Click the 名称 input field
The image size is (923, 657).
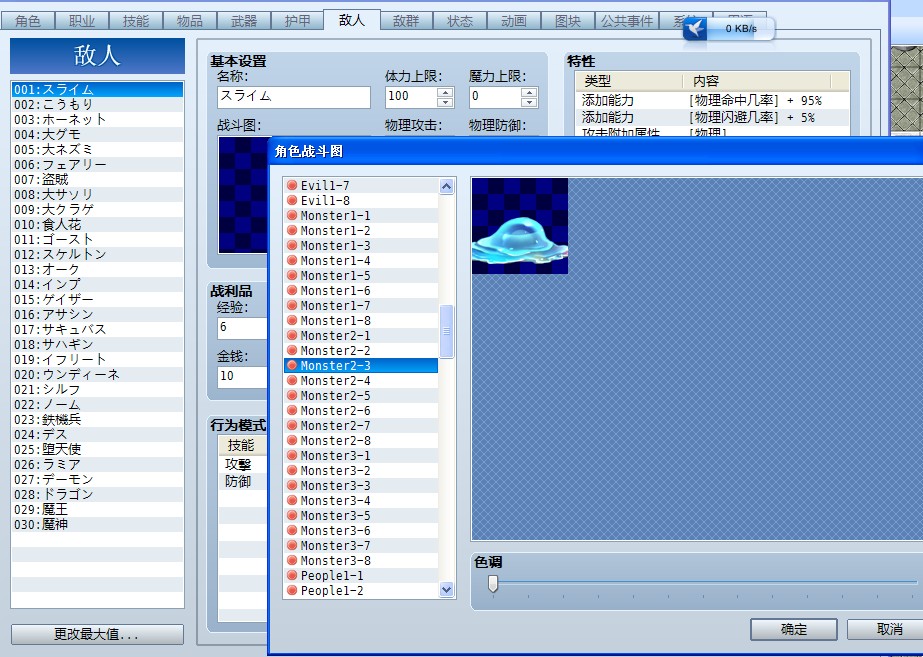[x=294, y=97]
